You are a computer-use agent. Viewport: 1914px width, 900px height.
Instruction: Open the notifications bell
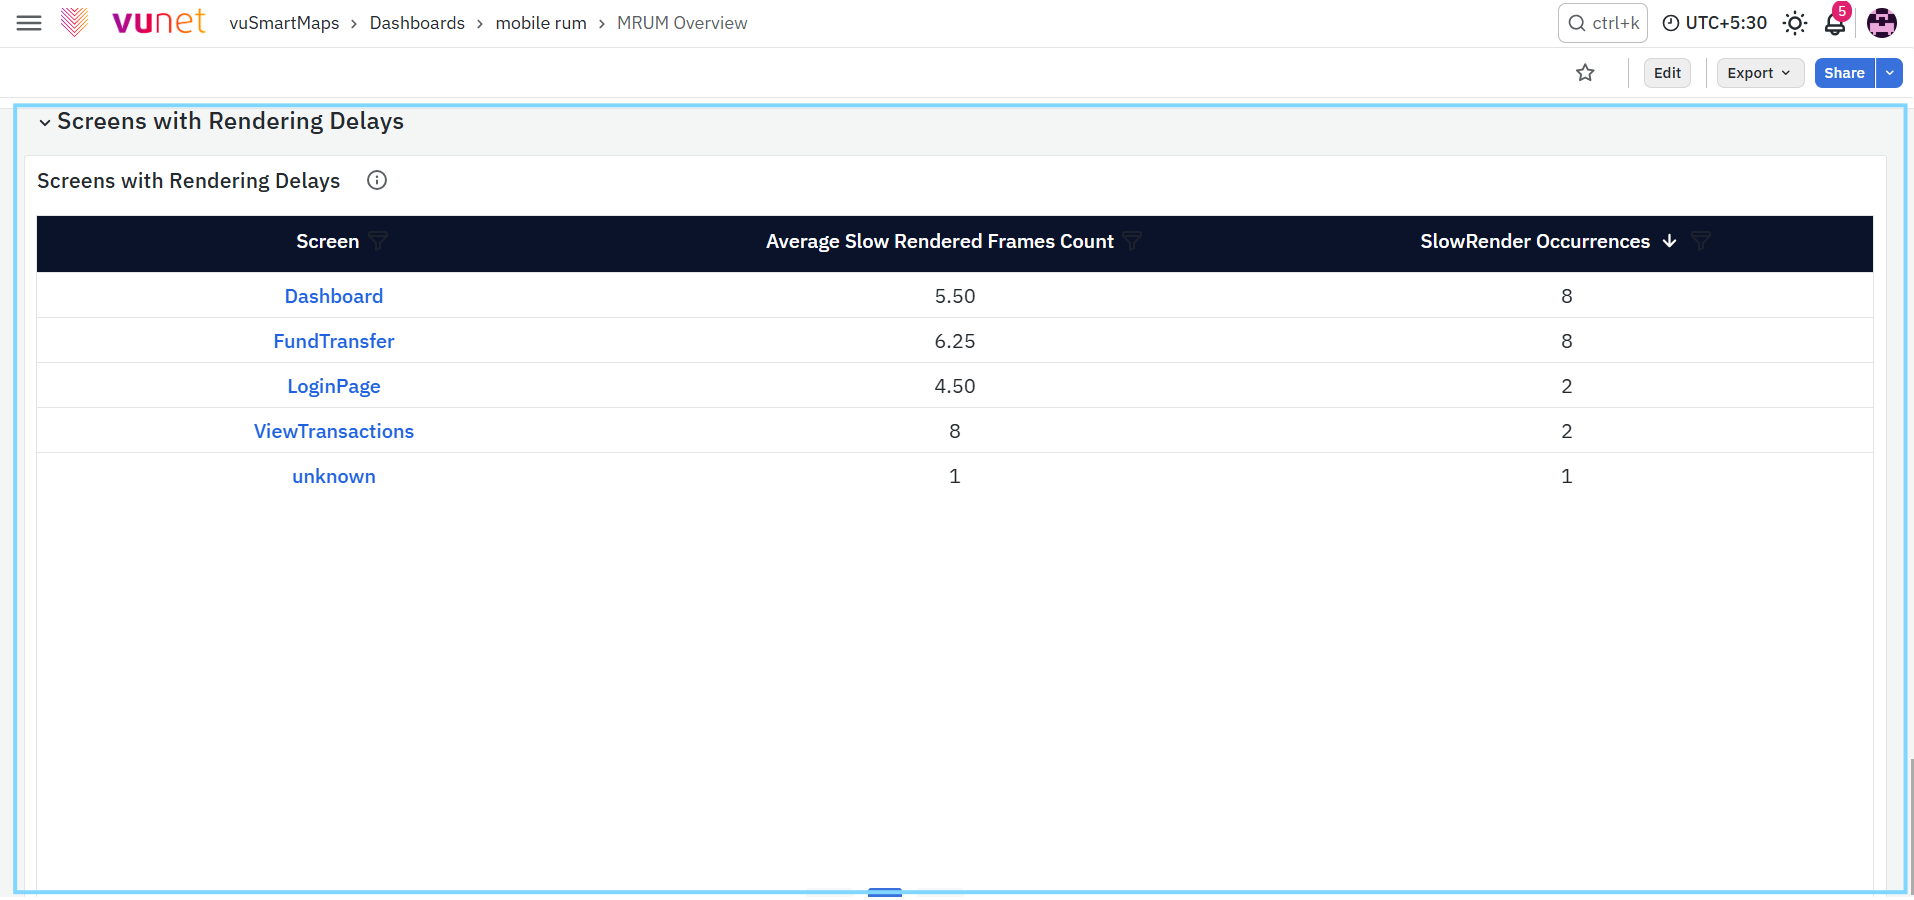[1835, 23]
